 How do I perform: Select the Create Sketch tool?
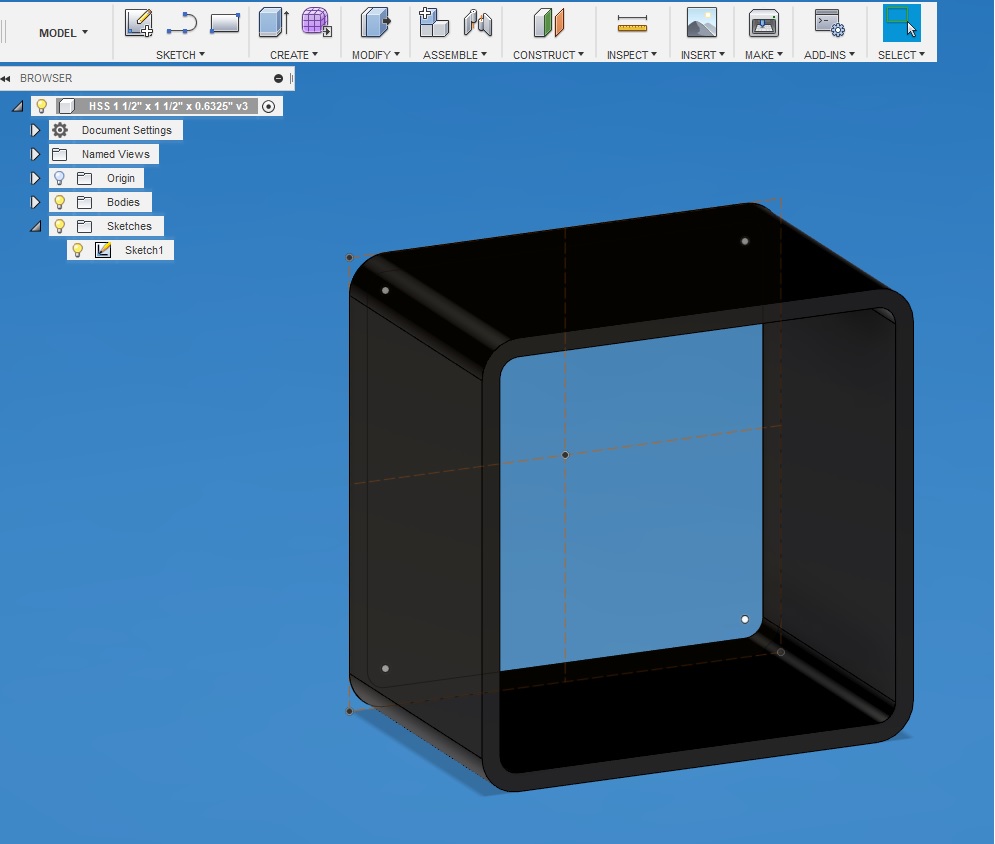(x=137, y=20)
